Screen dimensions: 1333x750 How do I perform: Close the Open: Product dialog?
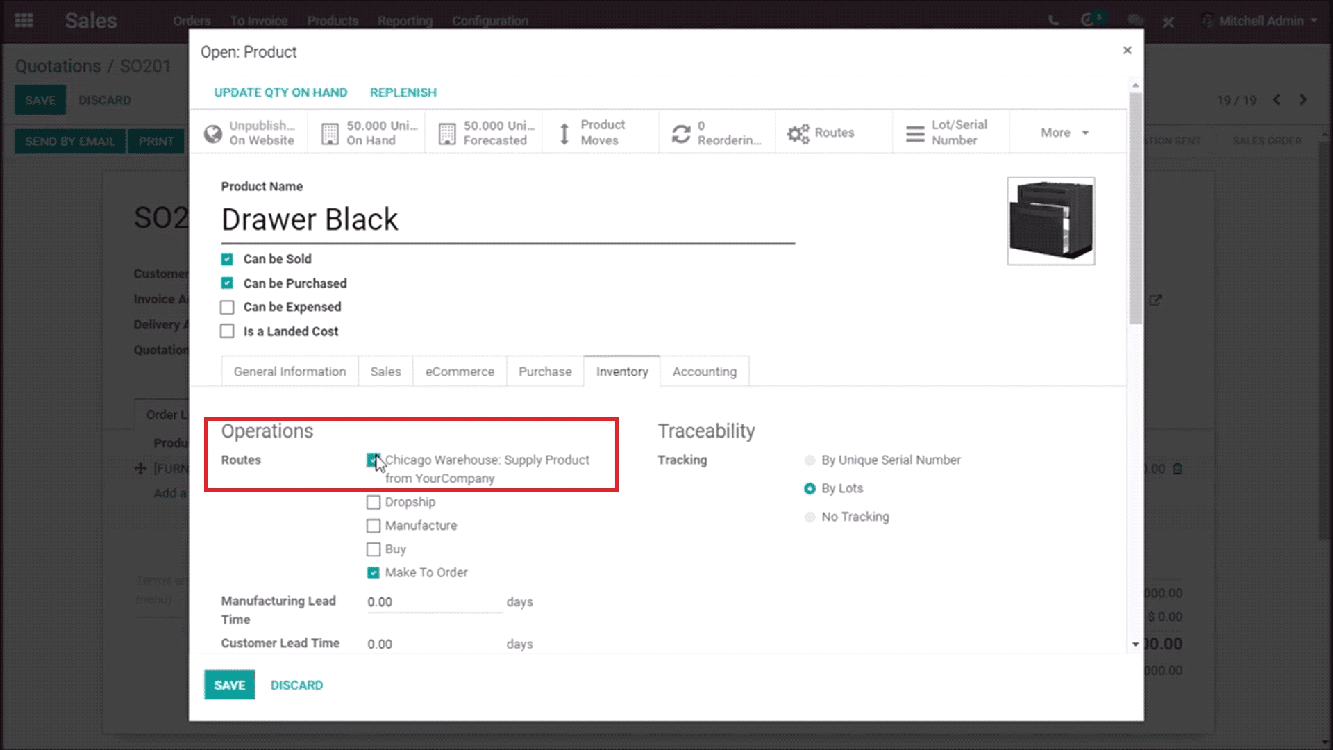pos(1127,50)
